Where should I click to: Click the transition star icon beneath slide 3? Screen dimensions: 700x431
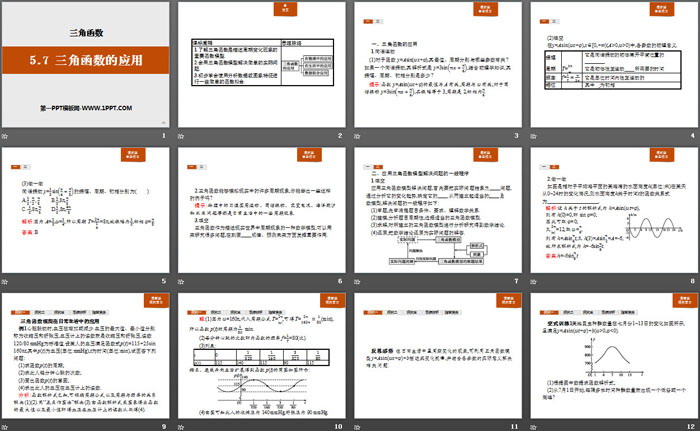coord(357,136)
